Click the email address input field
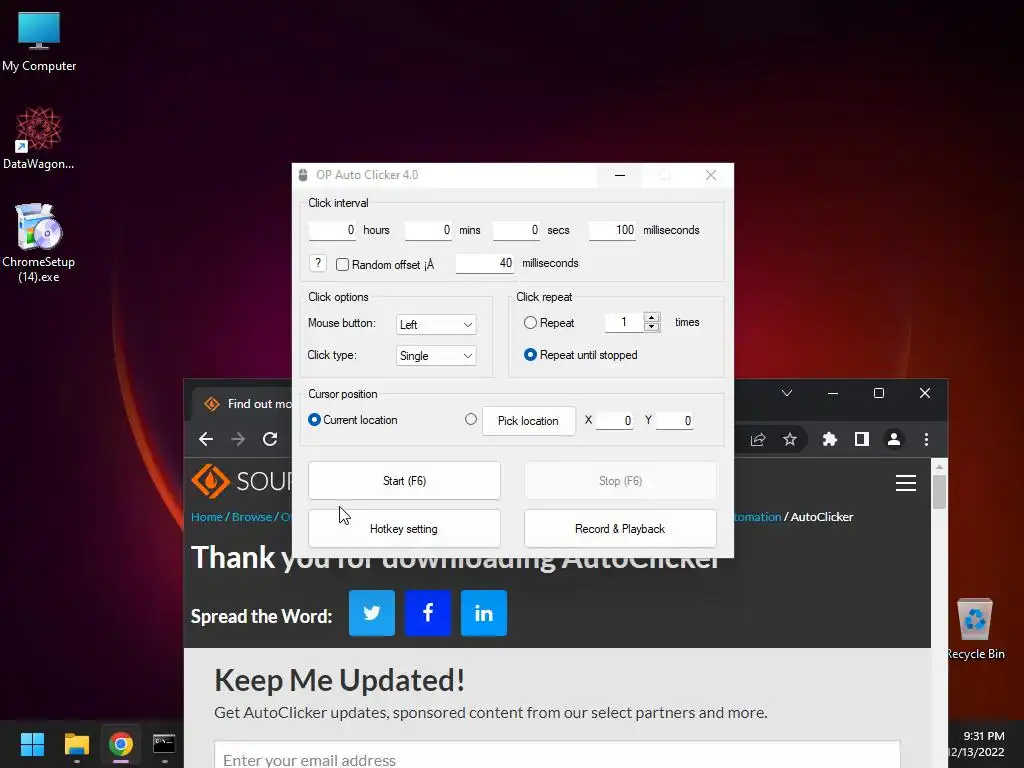Screen dimensions: 1024x768 tap(557, 756)
